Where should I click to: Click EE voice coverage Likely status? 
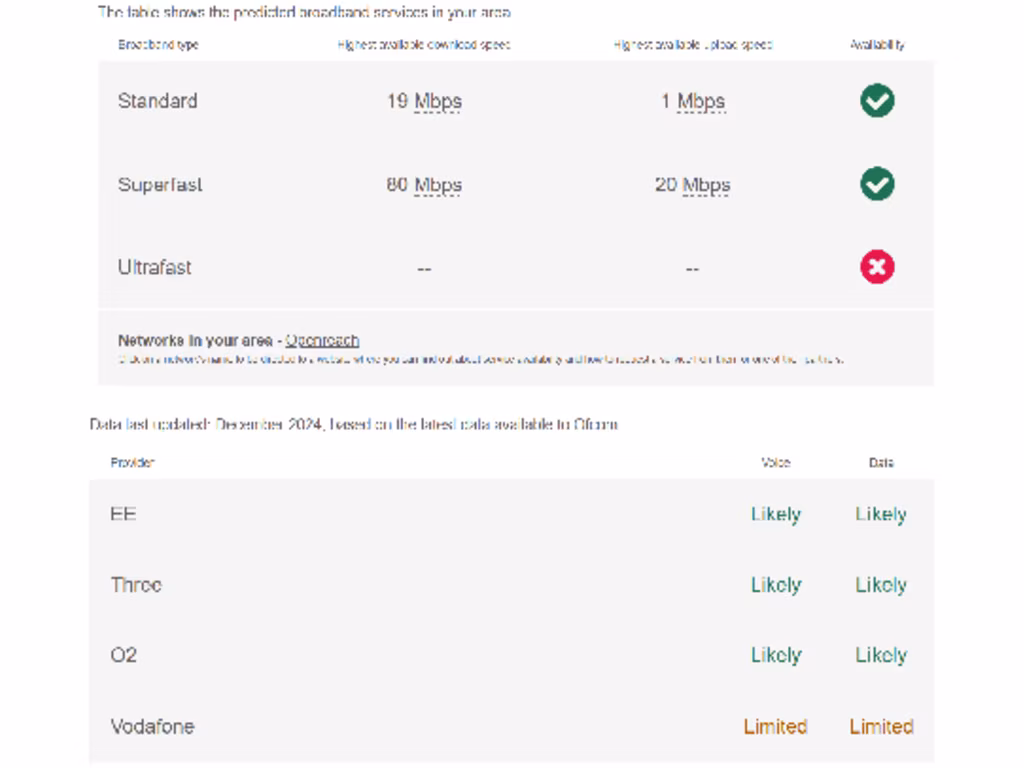coord(776,514)
